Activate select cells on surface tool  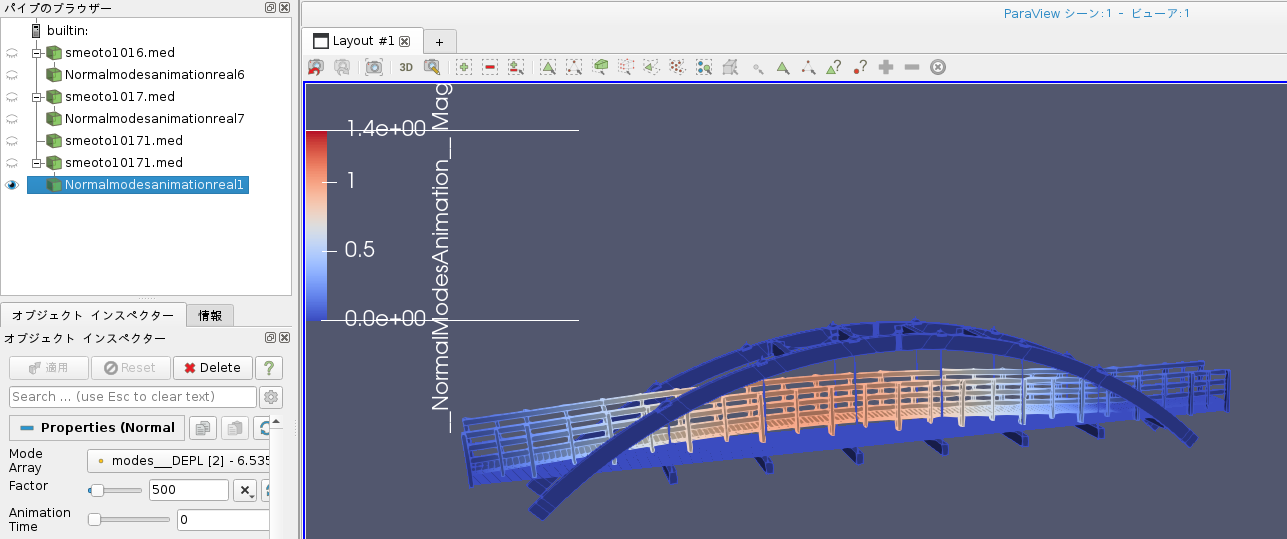(x=548, y=67)
